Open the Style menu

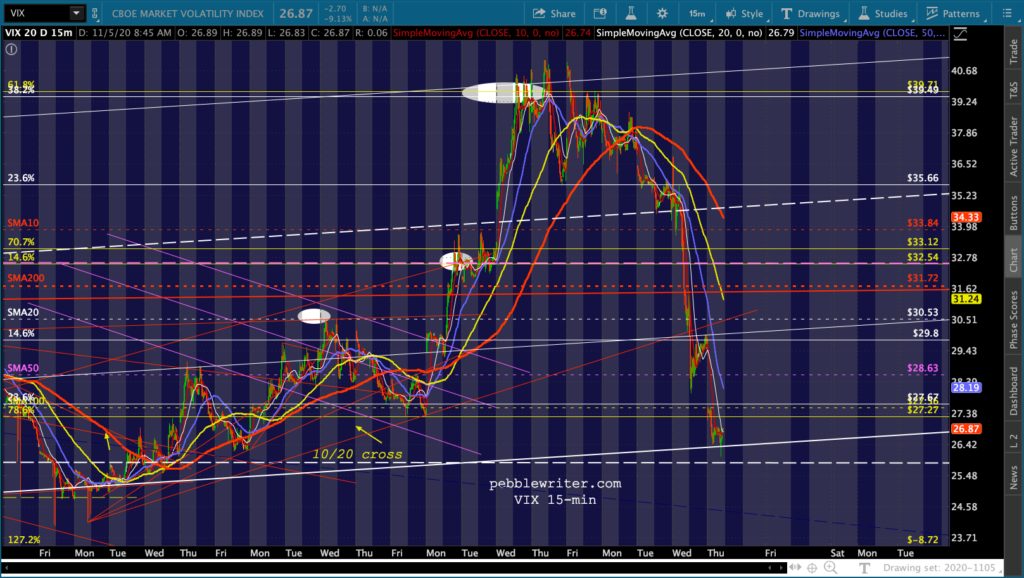tap(744, 13)
